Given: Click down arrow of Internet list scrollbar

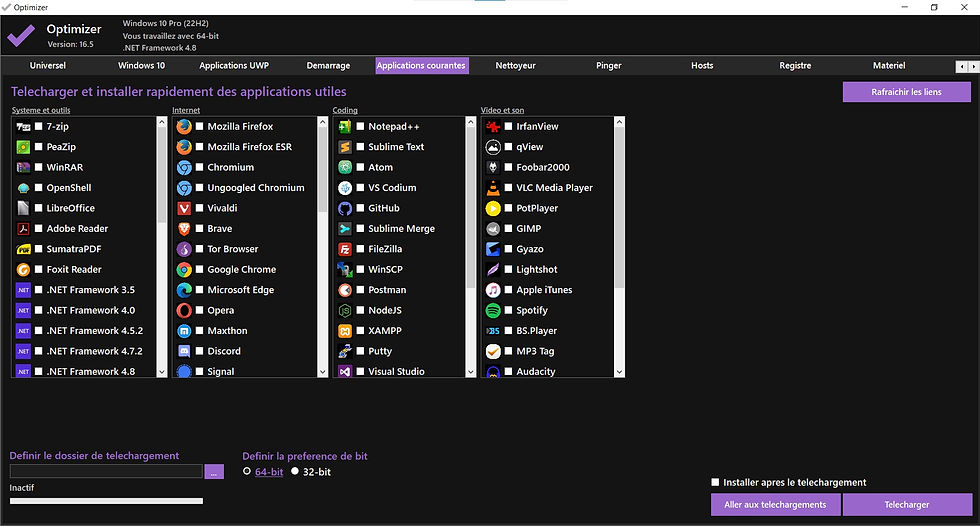Looking at the screenshot, I should (x=322, y=372).
